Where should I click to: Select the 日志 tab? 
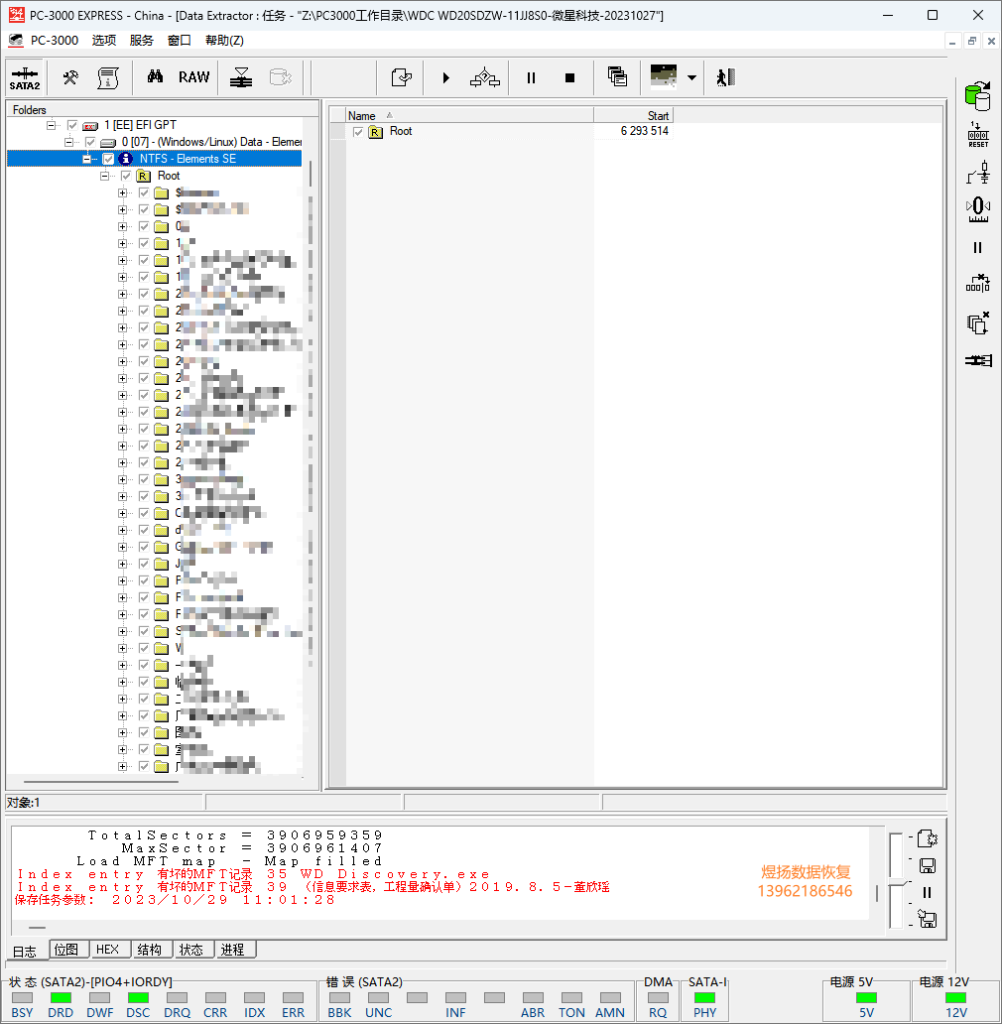(25, 952)
